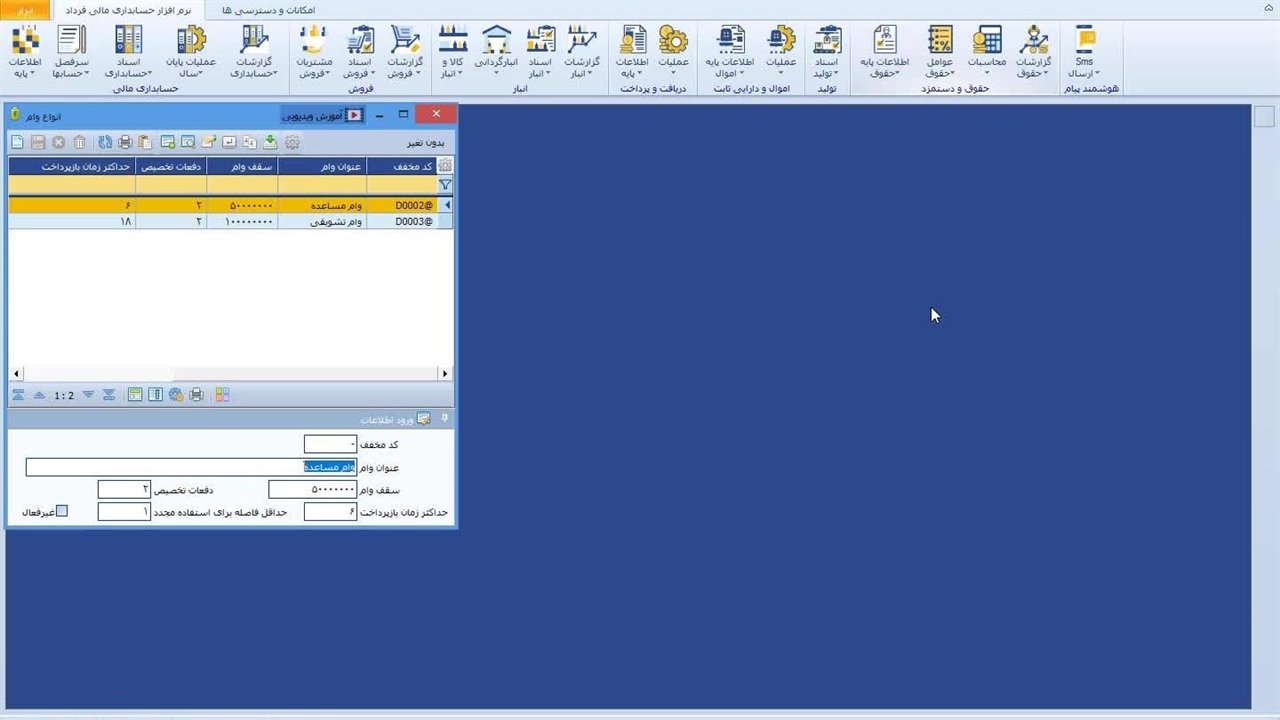Click the سقف وام input field
1280x720 pixels.
(312, 490)
